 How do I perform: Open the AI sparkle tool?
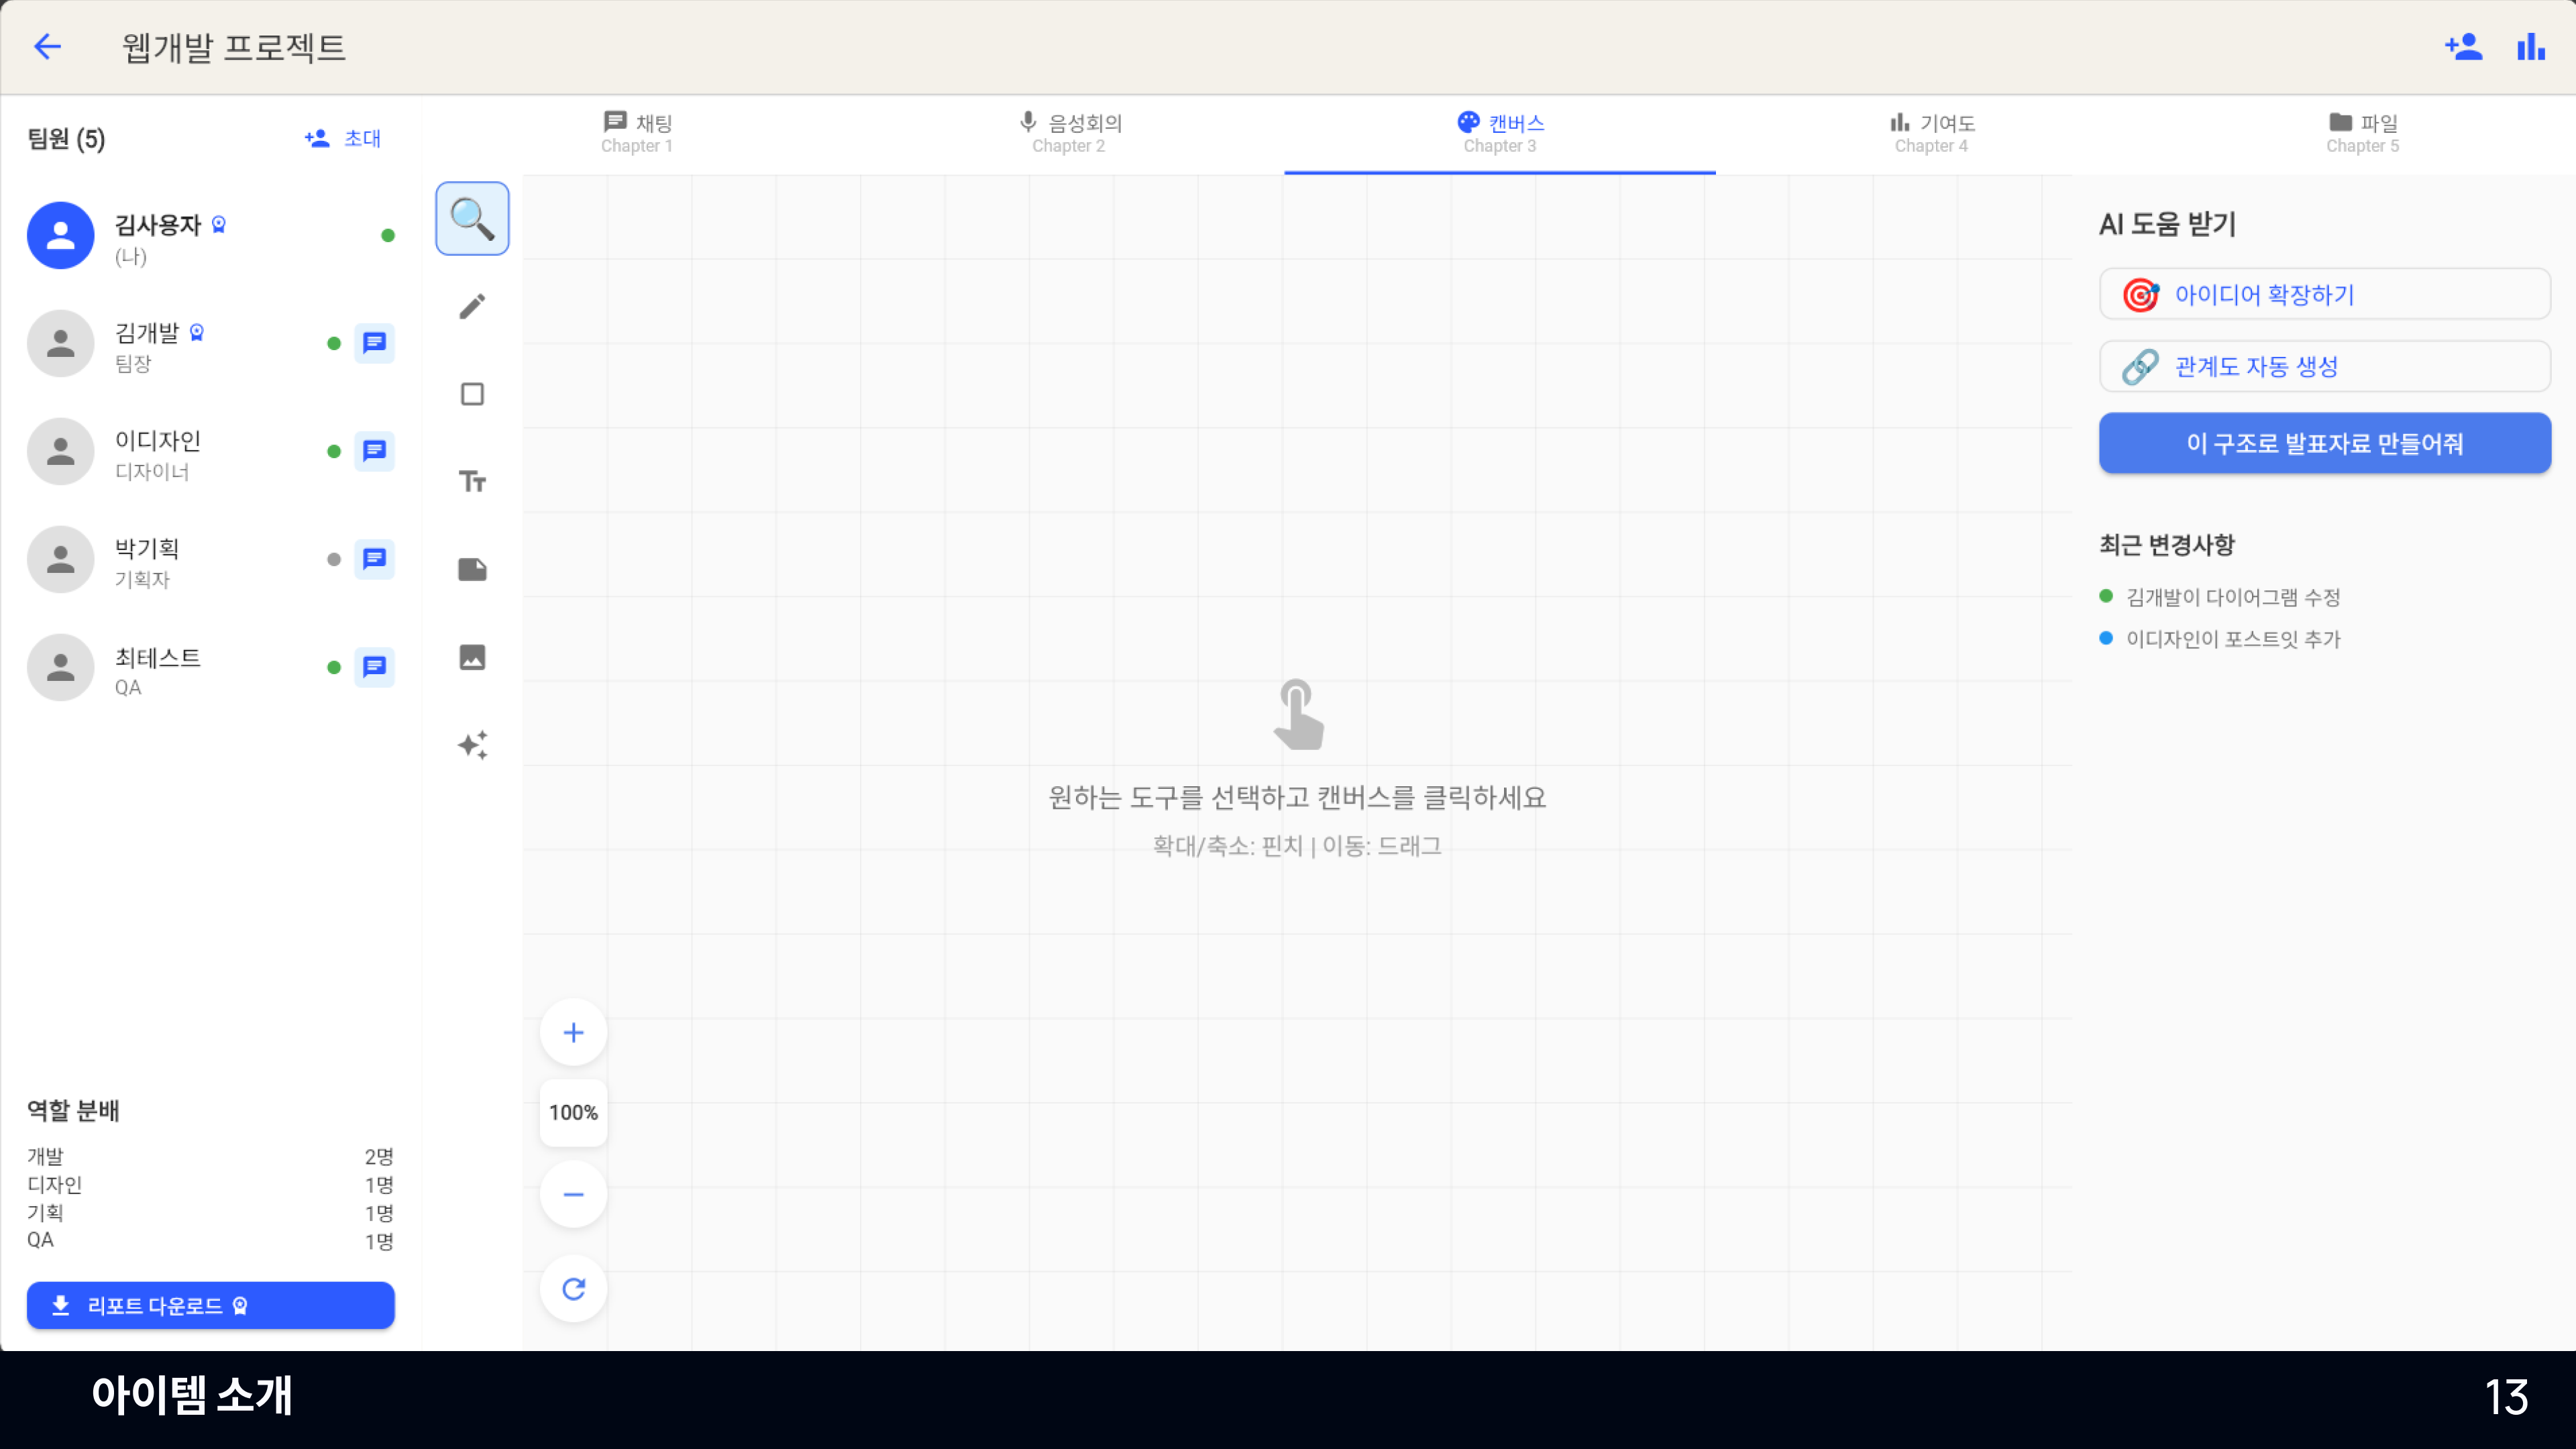[x=472, y=745]
